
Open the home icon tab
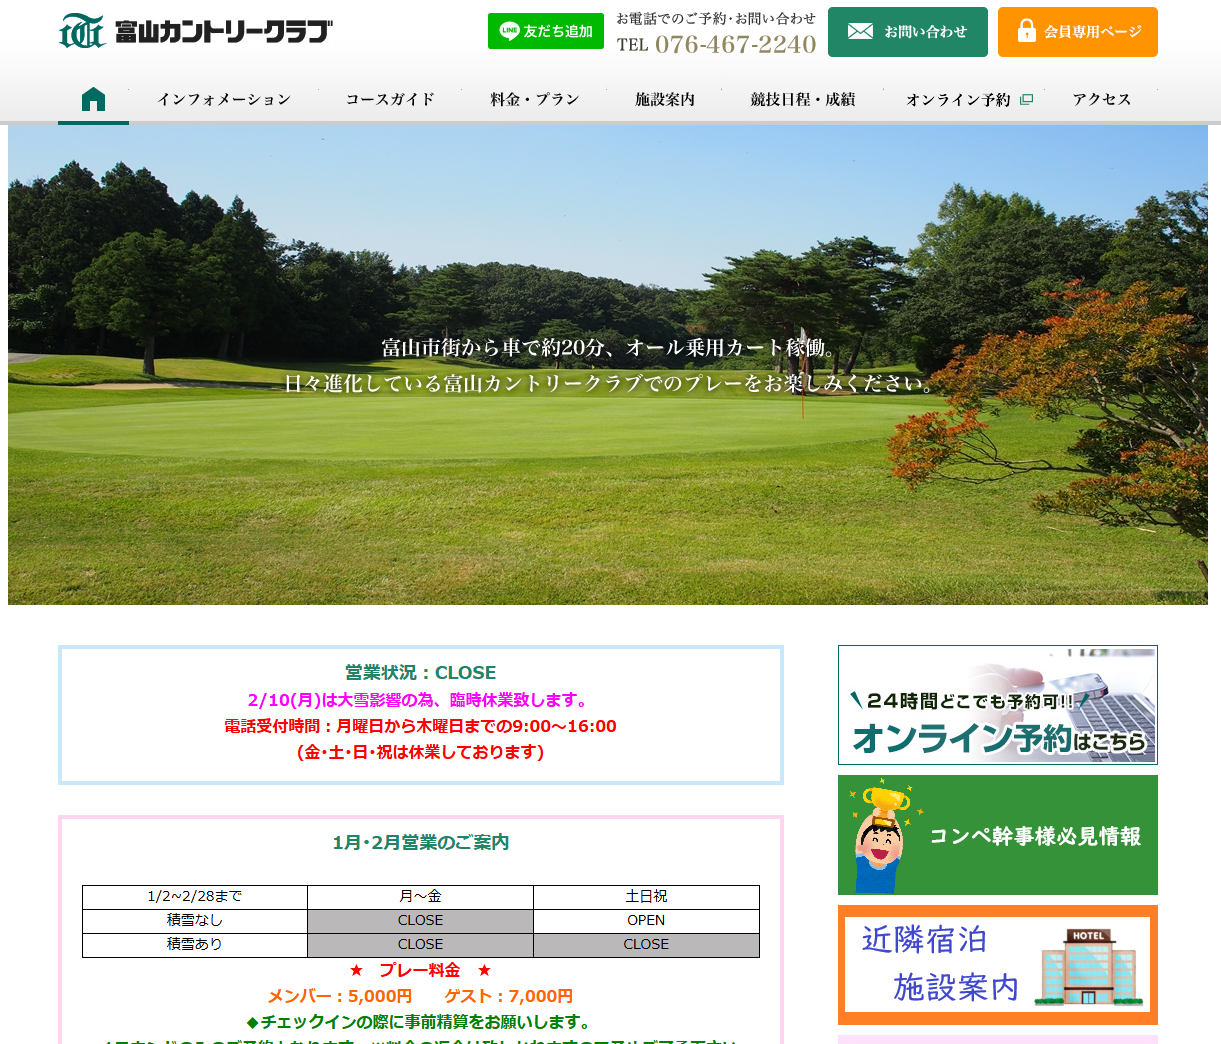coord(93,99)
